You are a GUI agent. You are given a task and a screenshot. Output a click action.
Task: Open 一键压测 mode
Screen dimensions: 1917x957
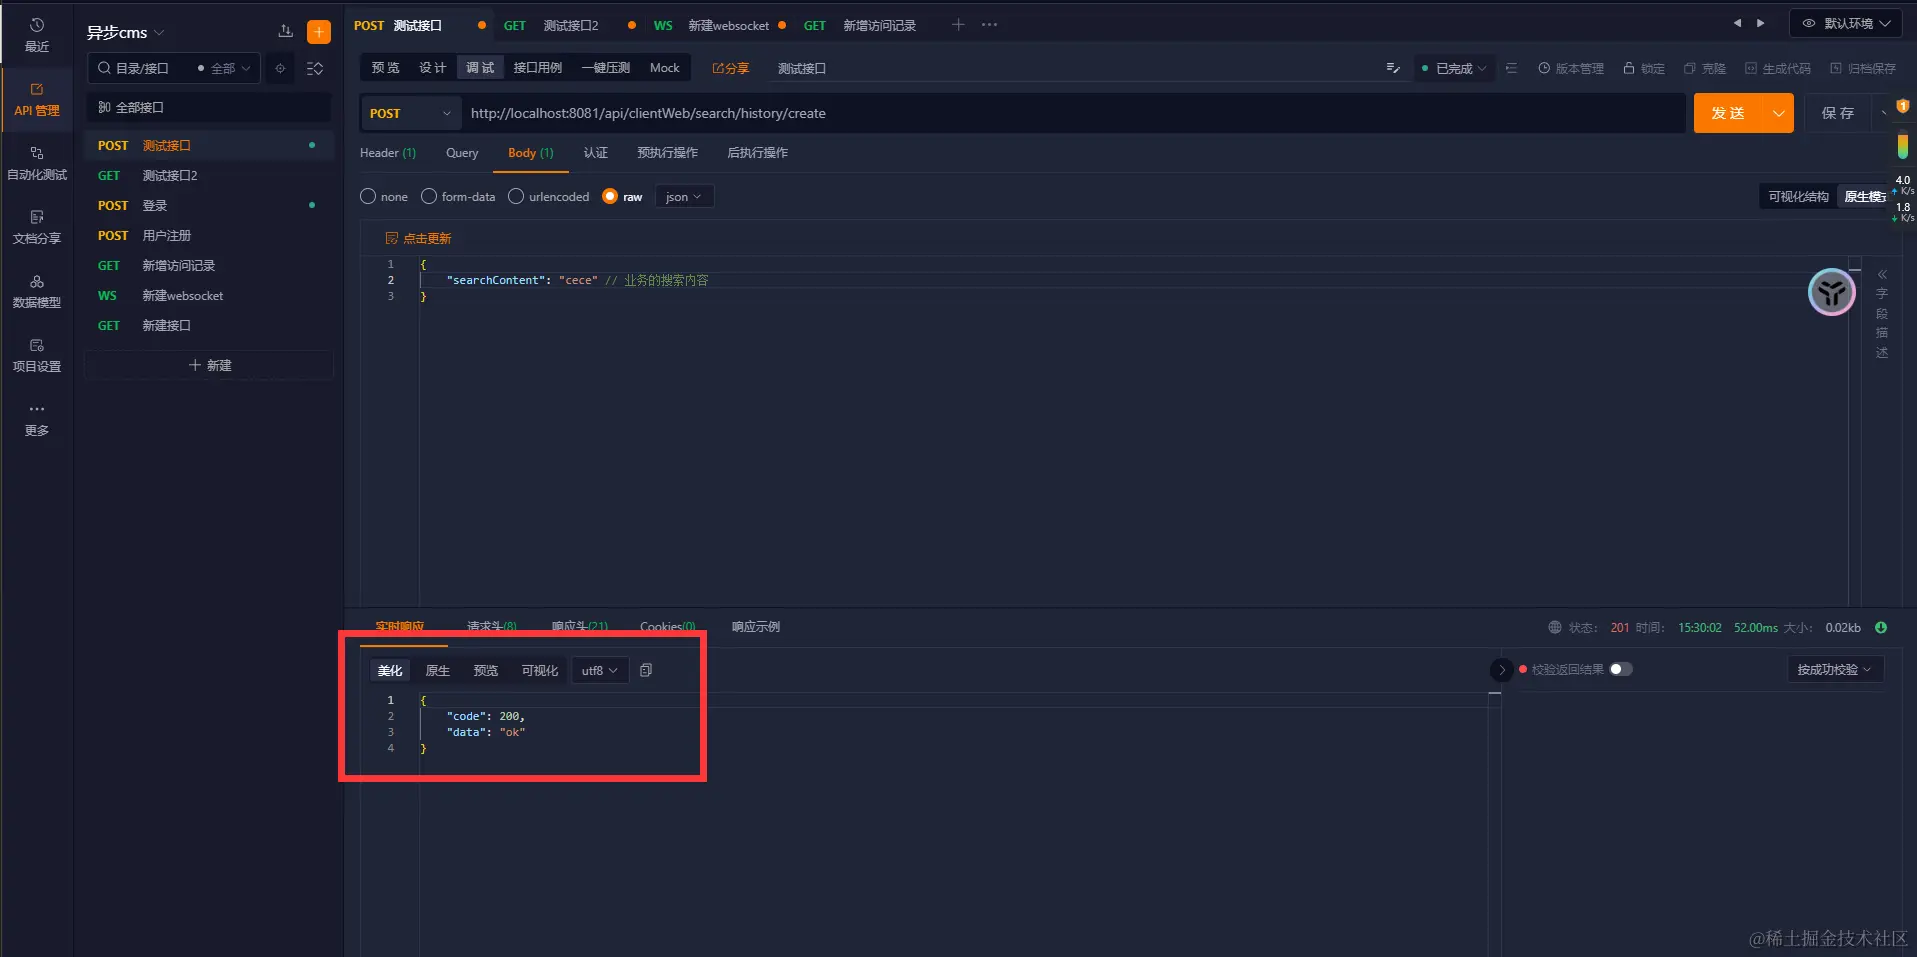(x=605, y=68)
